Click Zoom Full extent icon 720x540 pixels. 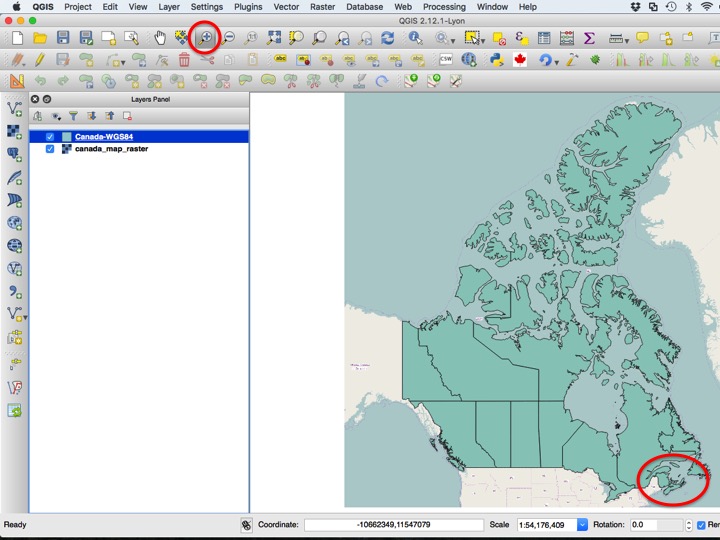[x=274, y=38]
